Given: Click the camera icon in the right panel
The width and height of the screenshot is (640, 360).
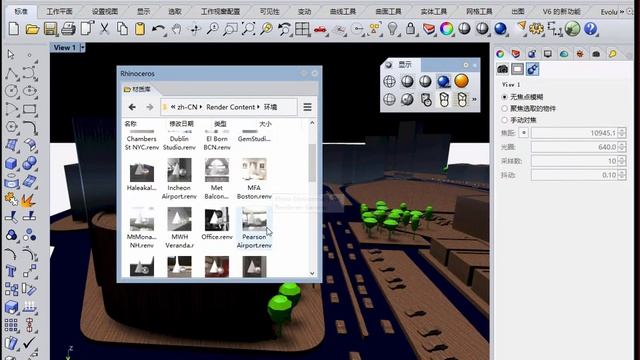Looking at the screenshot, I should 502,69.
